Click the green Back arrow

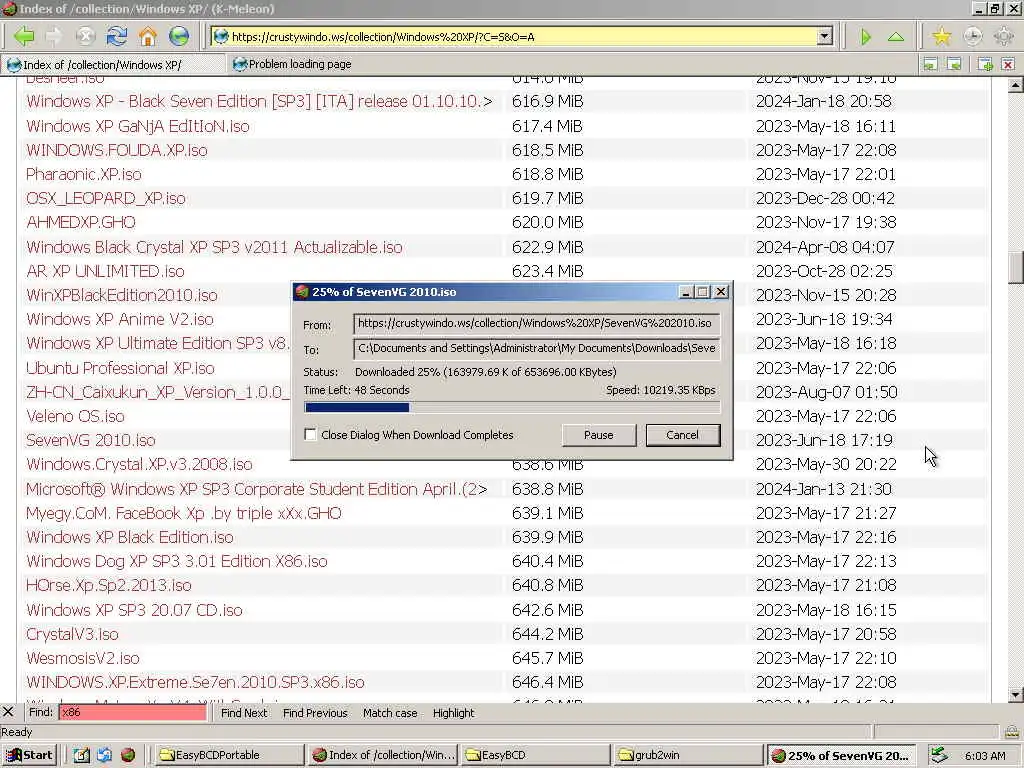[24, 36]
